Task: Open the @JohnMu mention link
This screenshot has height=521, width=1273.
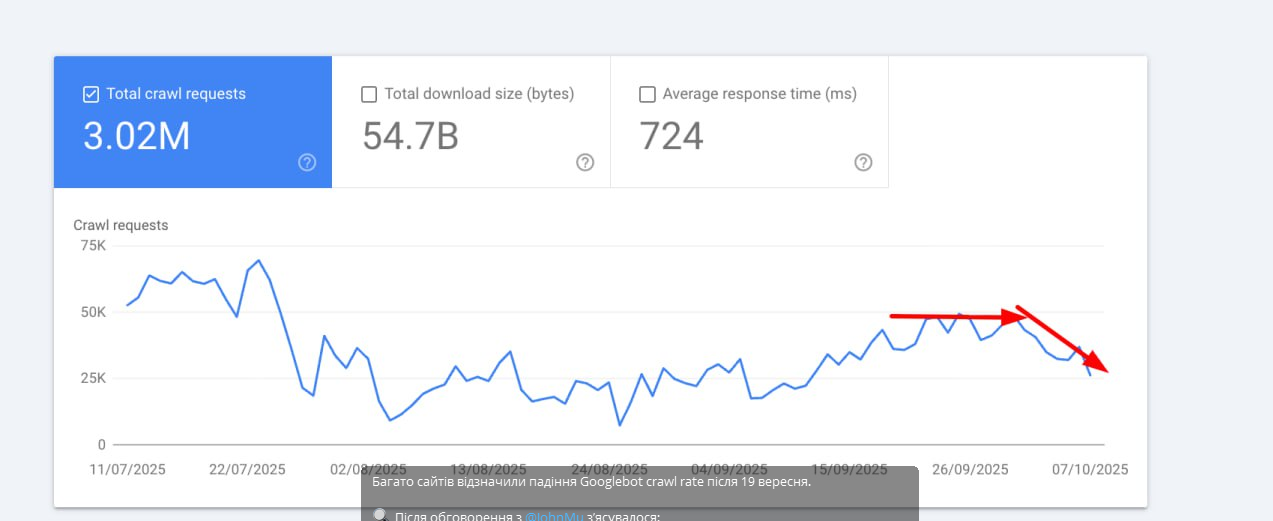Action: click(553, 516)
